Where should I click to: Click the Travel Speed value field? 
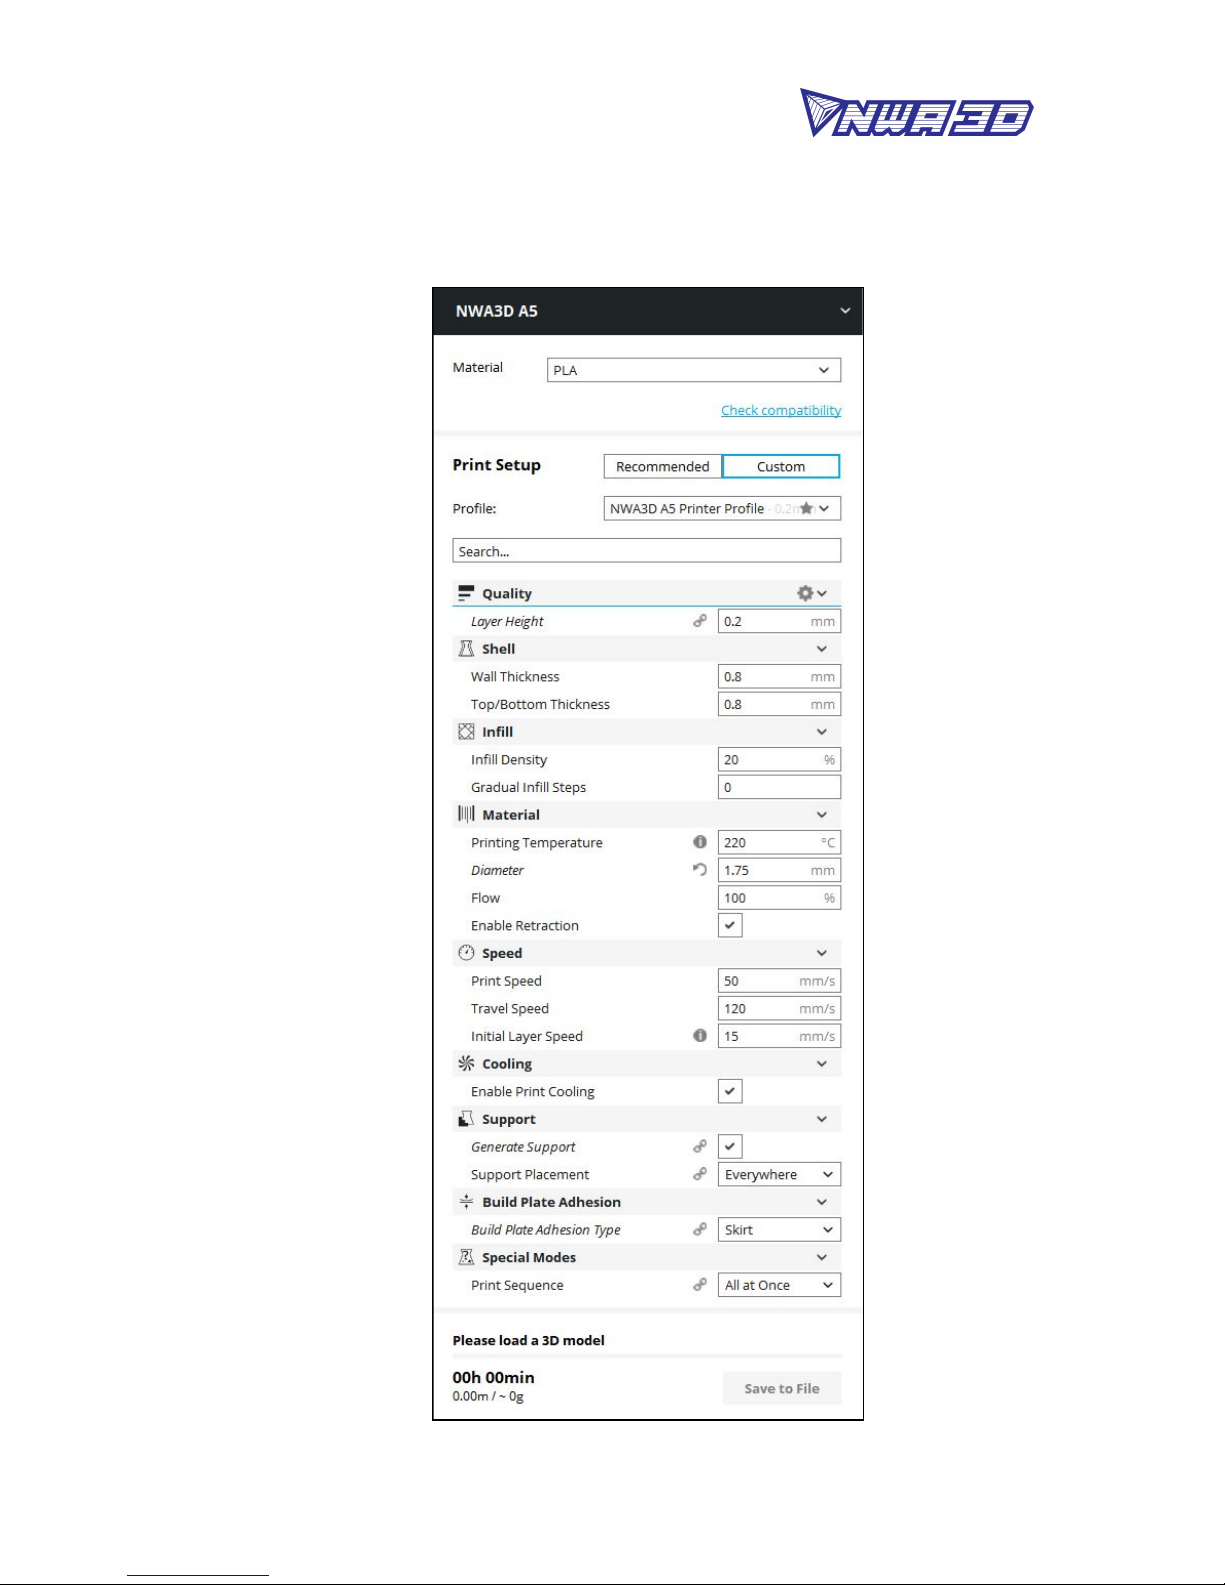coord(779,1008)
